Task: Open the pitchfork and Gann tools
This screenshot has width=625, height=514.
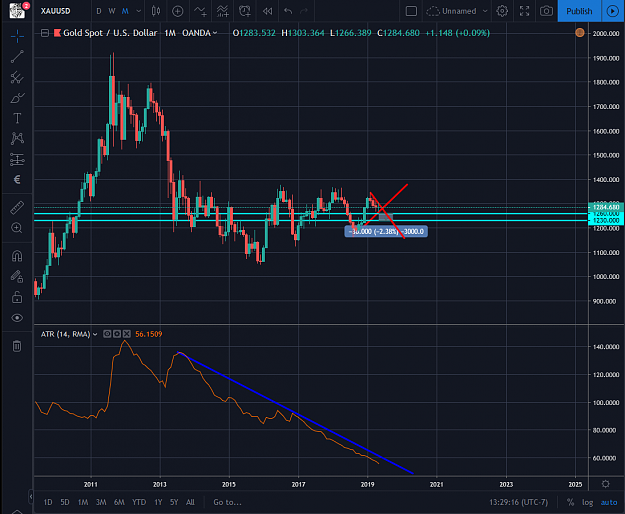Action: [17, 77]
